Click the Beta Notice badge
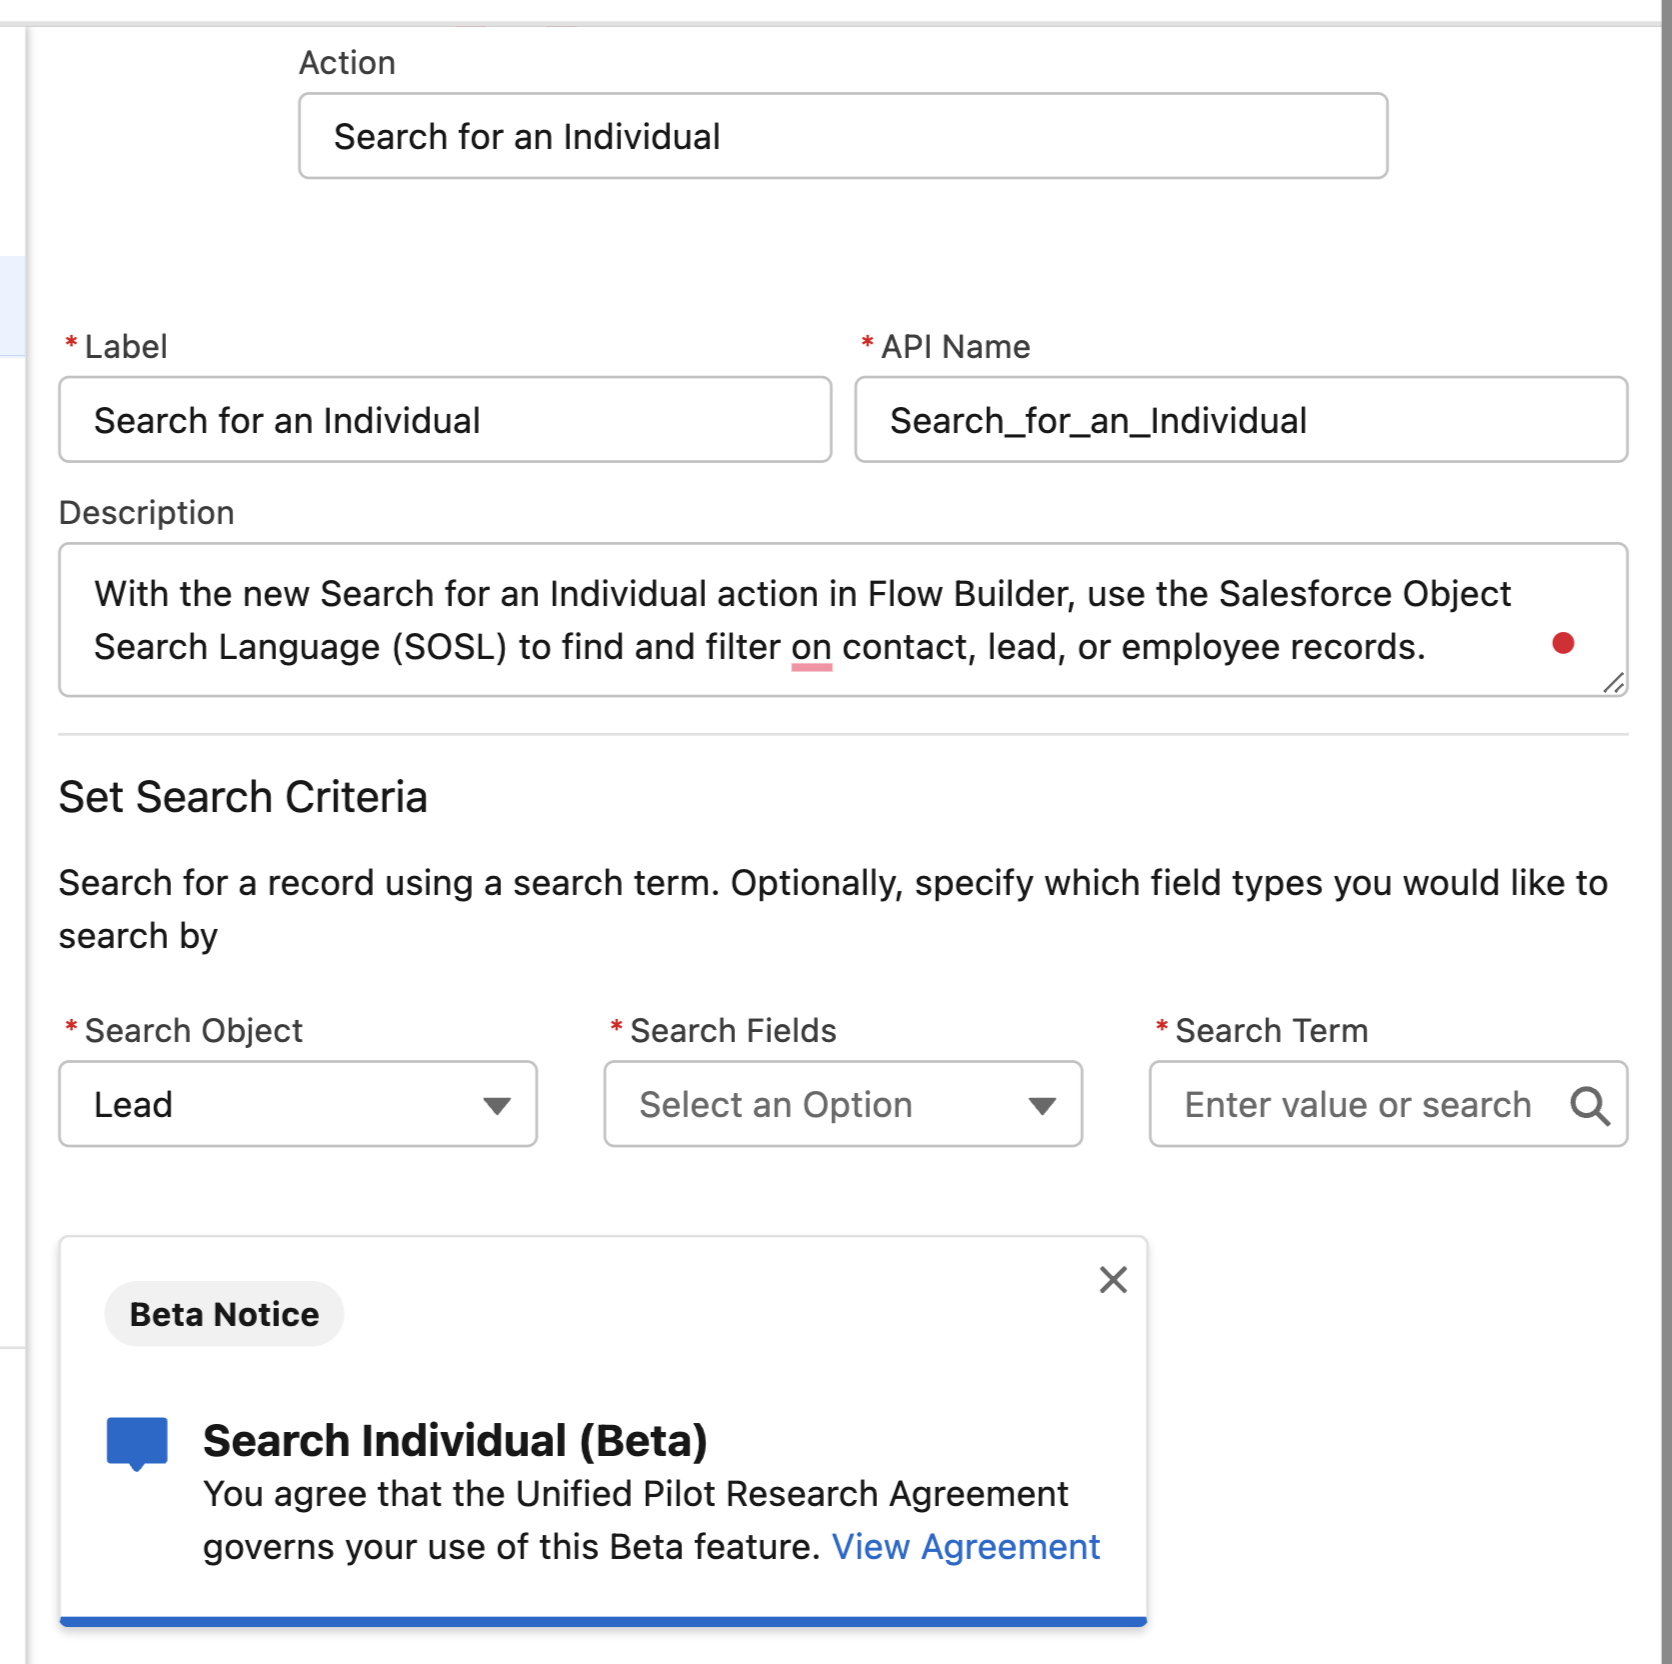 coord(224,1314)
